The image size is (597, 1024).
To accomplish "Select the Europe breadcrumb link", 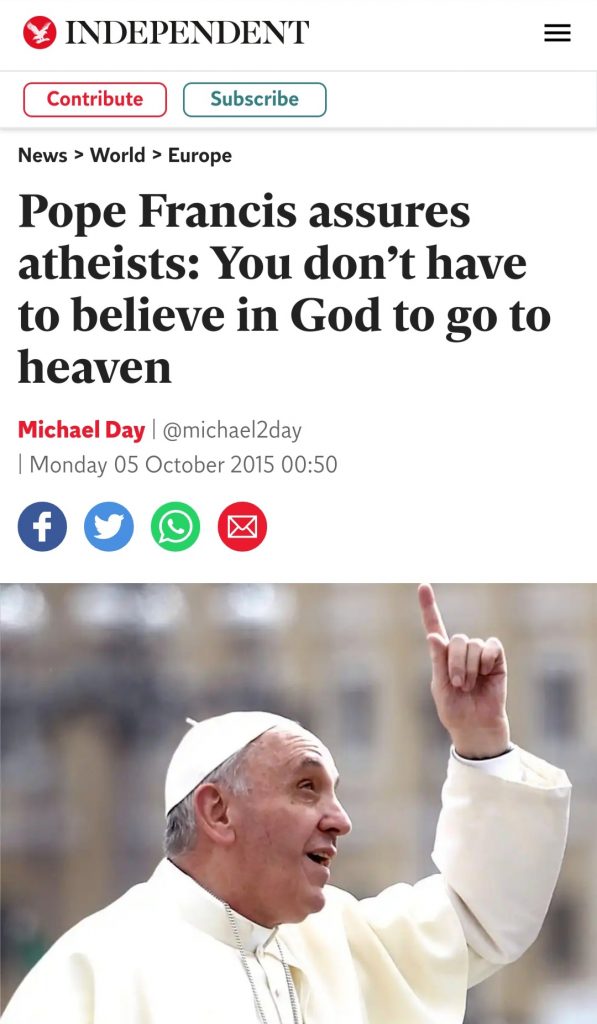I will (x=200, y=155).
